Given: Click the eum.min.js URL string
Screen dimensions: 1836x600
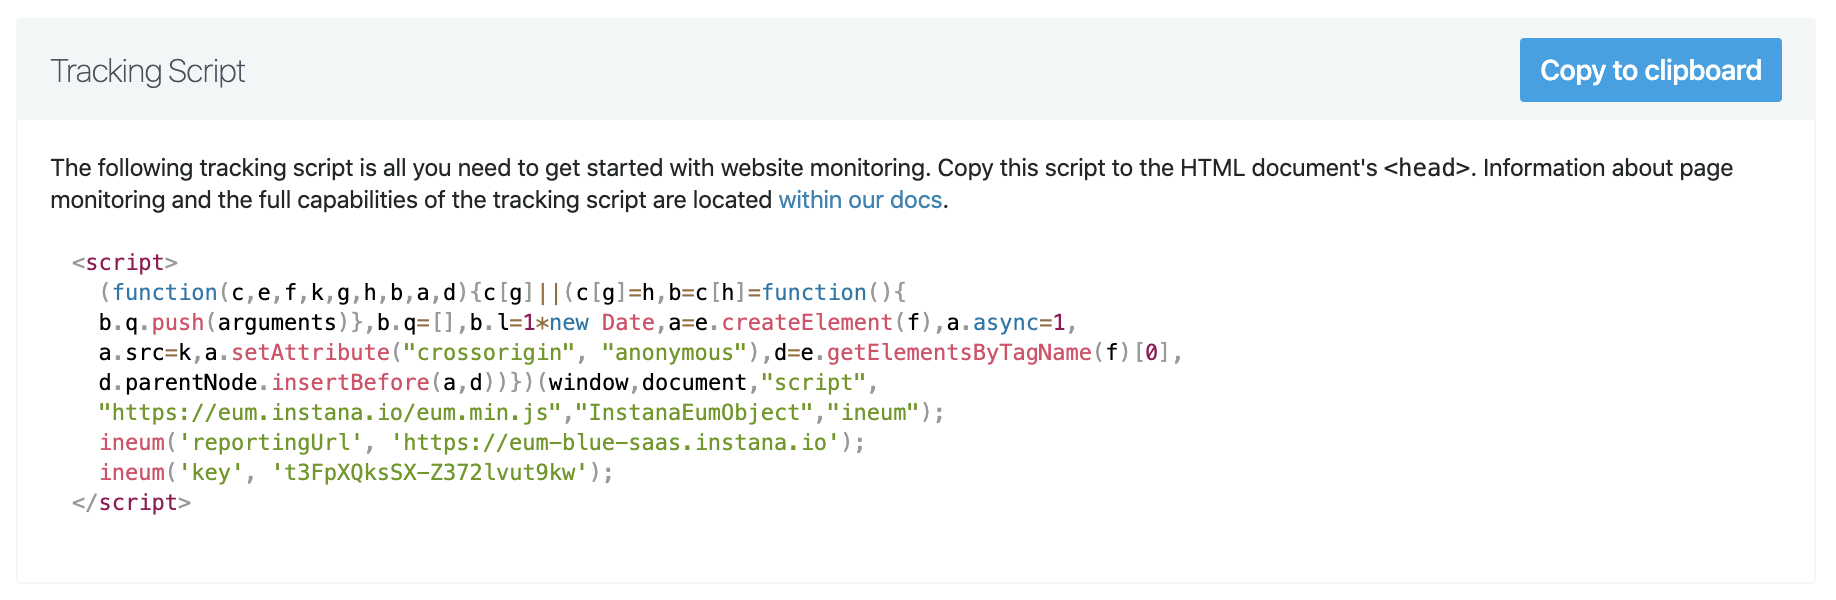Looking at the screenshot, I should point(330,412).
